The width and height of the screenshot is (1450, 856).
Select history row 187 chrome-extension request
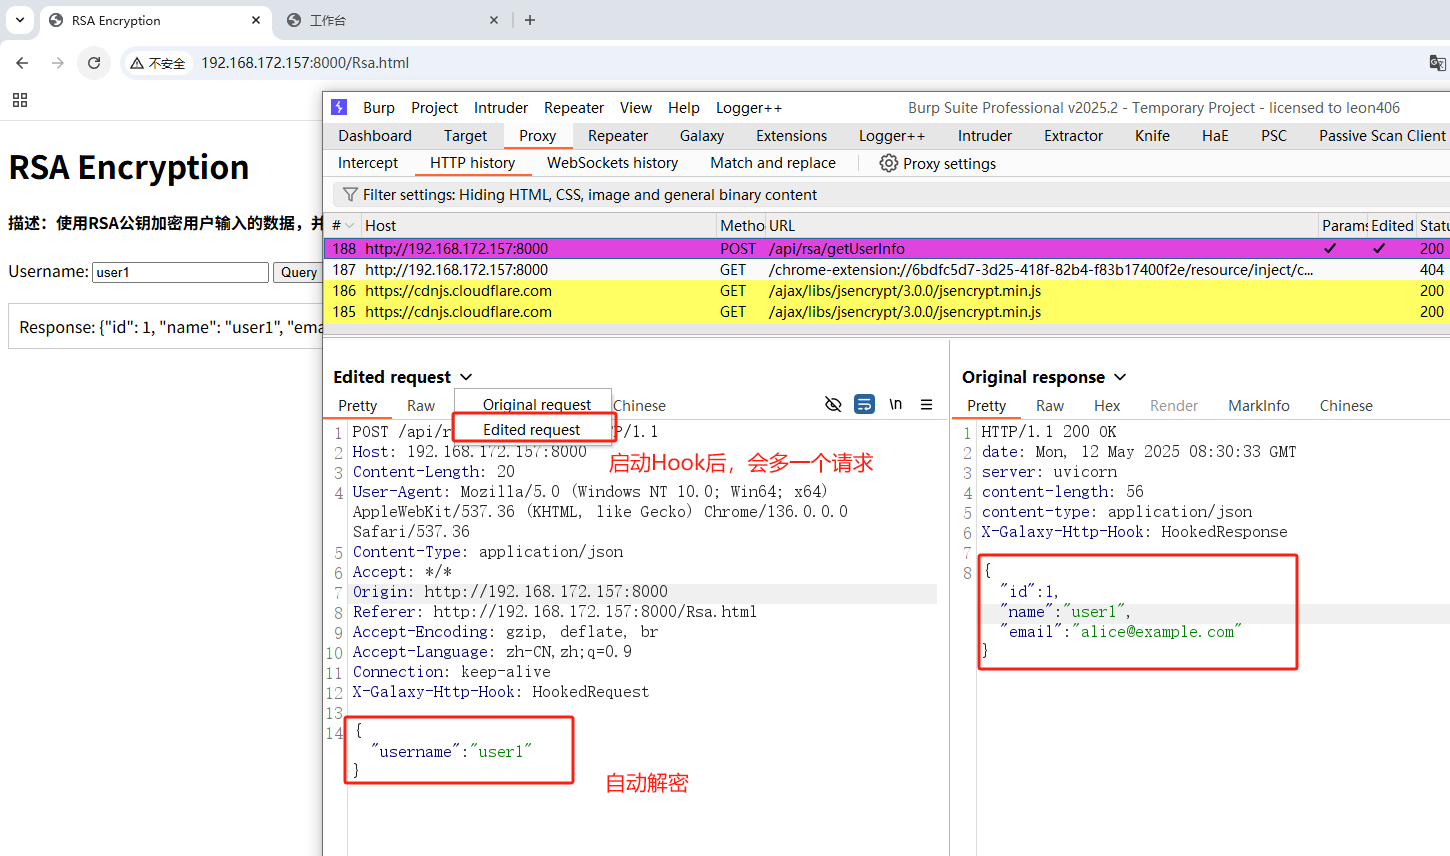(x=887, y=269)
